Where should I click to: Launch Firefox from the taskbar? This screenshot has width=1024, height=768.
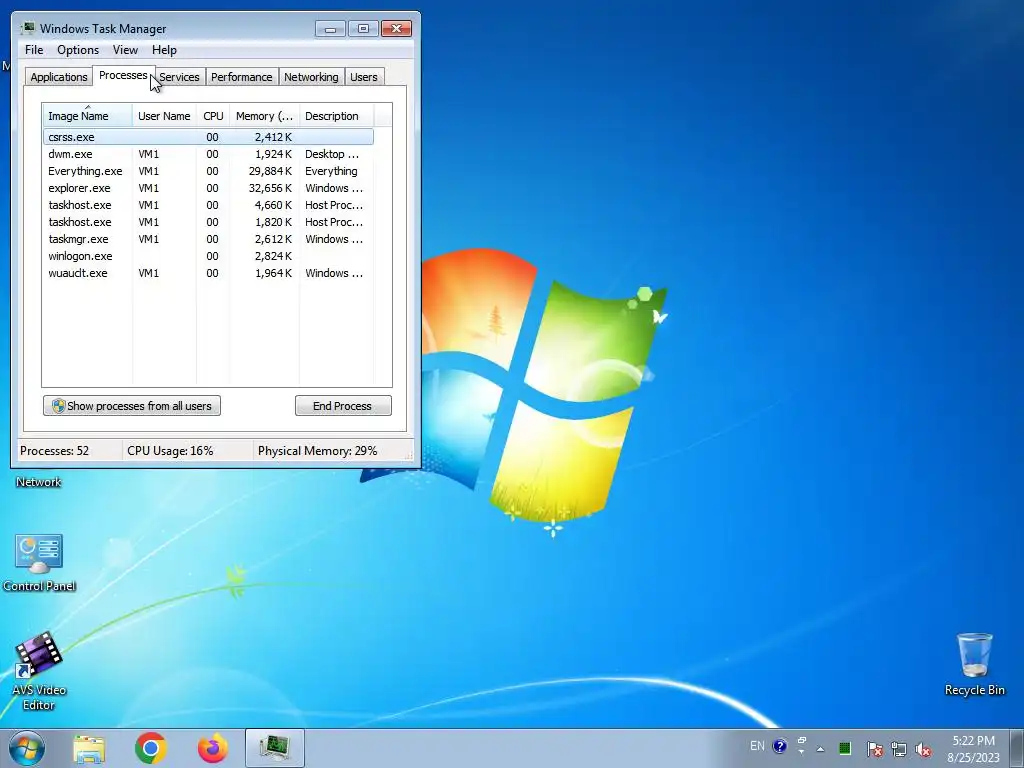[213, 748]
